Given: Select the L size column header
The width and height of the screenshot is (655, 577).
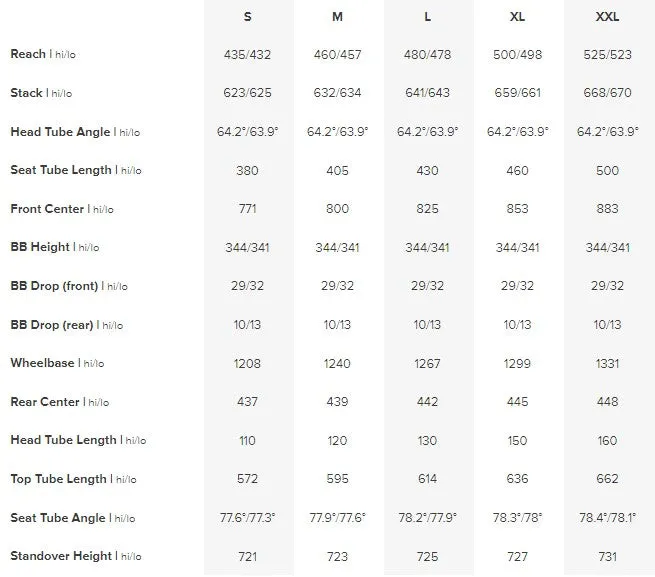Looking at the screenshot, I should coord(427,17).
